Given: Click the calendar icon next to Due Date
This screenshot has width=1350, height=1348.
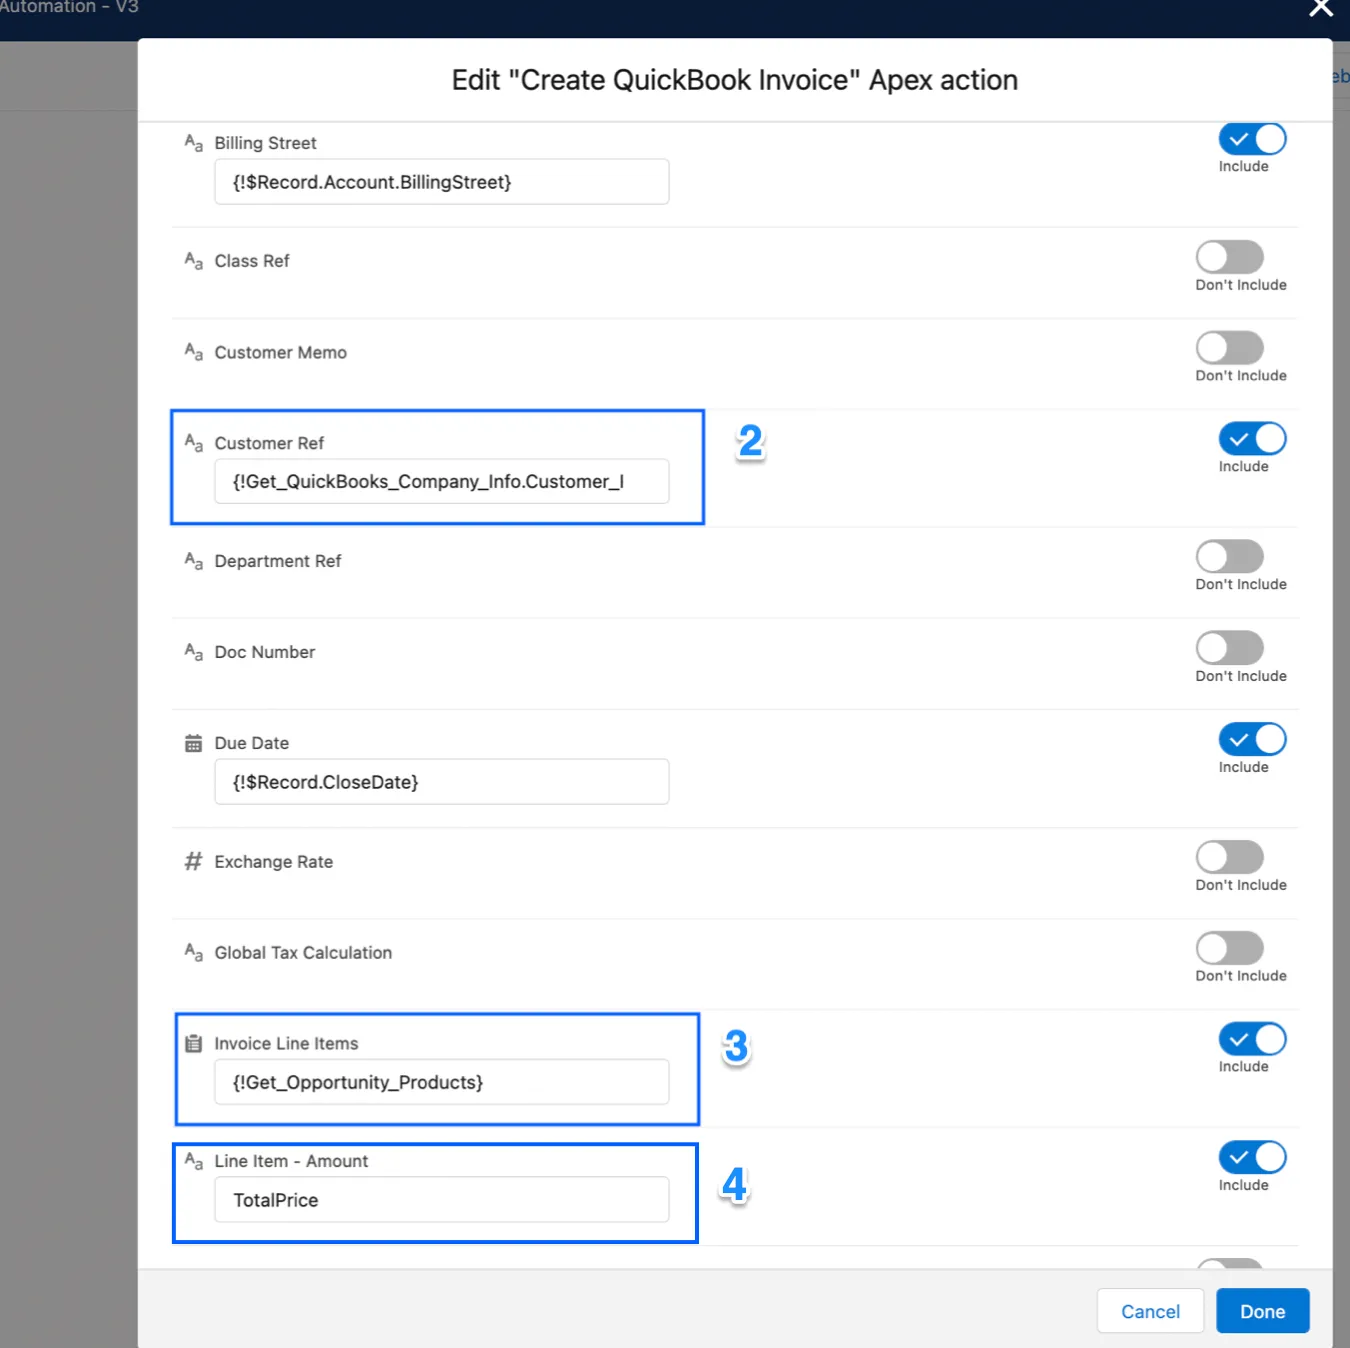Looking at the screenshot, I should 193,743.
